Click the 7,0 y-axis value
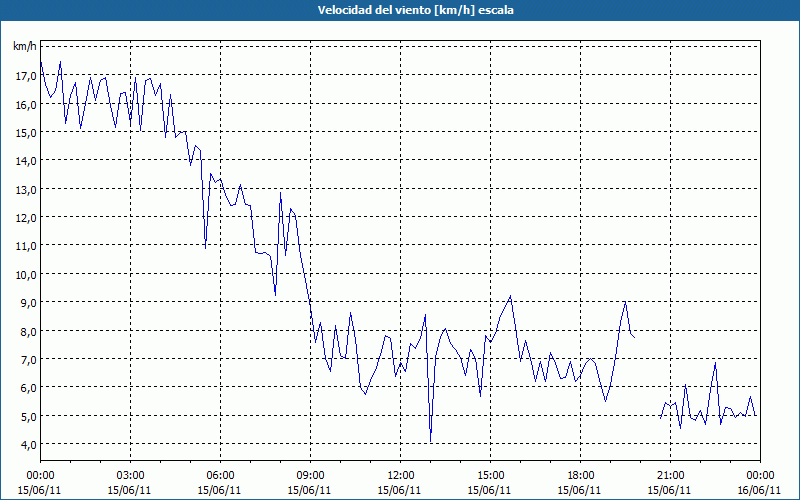The height and width of the screenshot is (500, 800). coord(28,360)
